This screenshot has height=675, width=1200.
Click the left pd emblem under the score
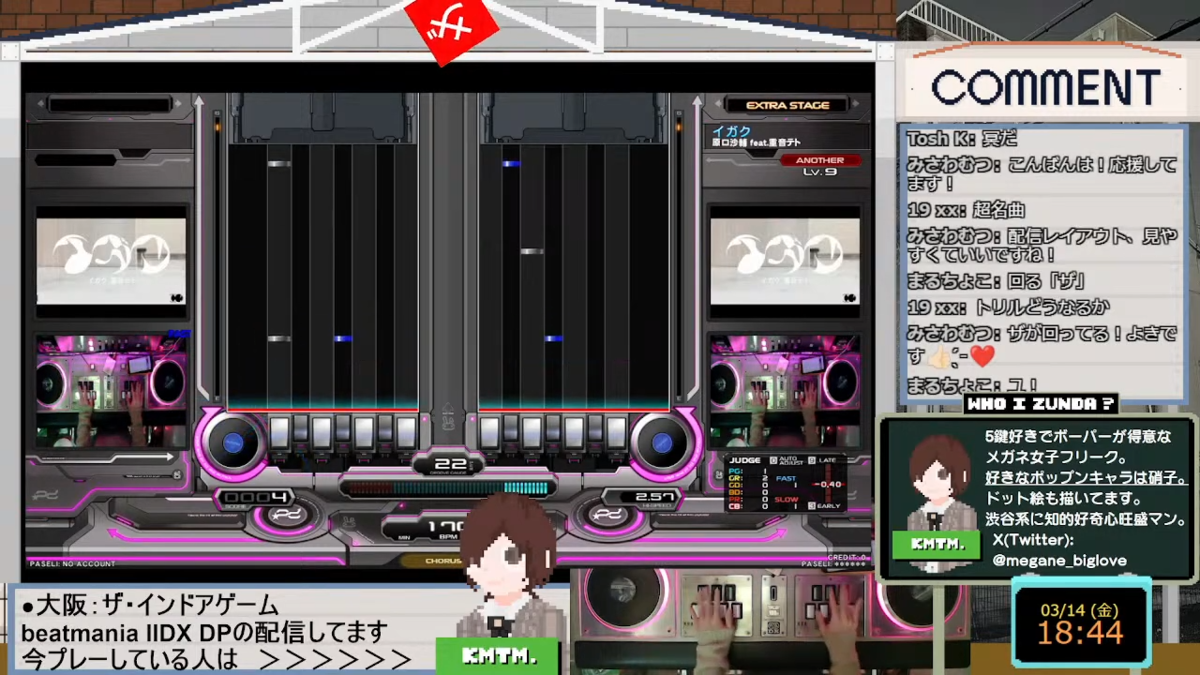(x=288, y=516)
